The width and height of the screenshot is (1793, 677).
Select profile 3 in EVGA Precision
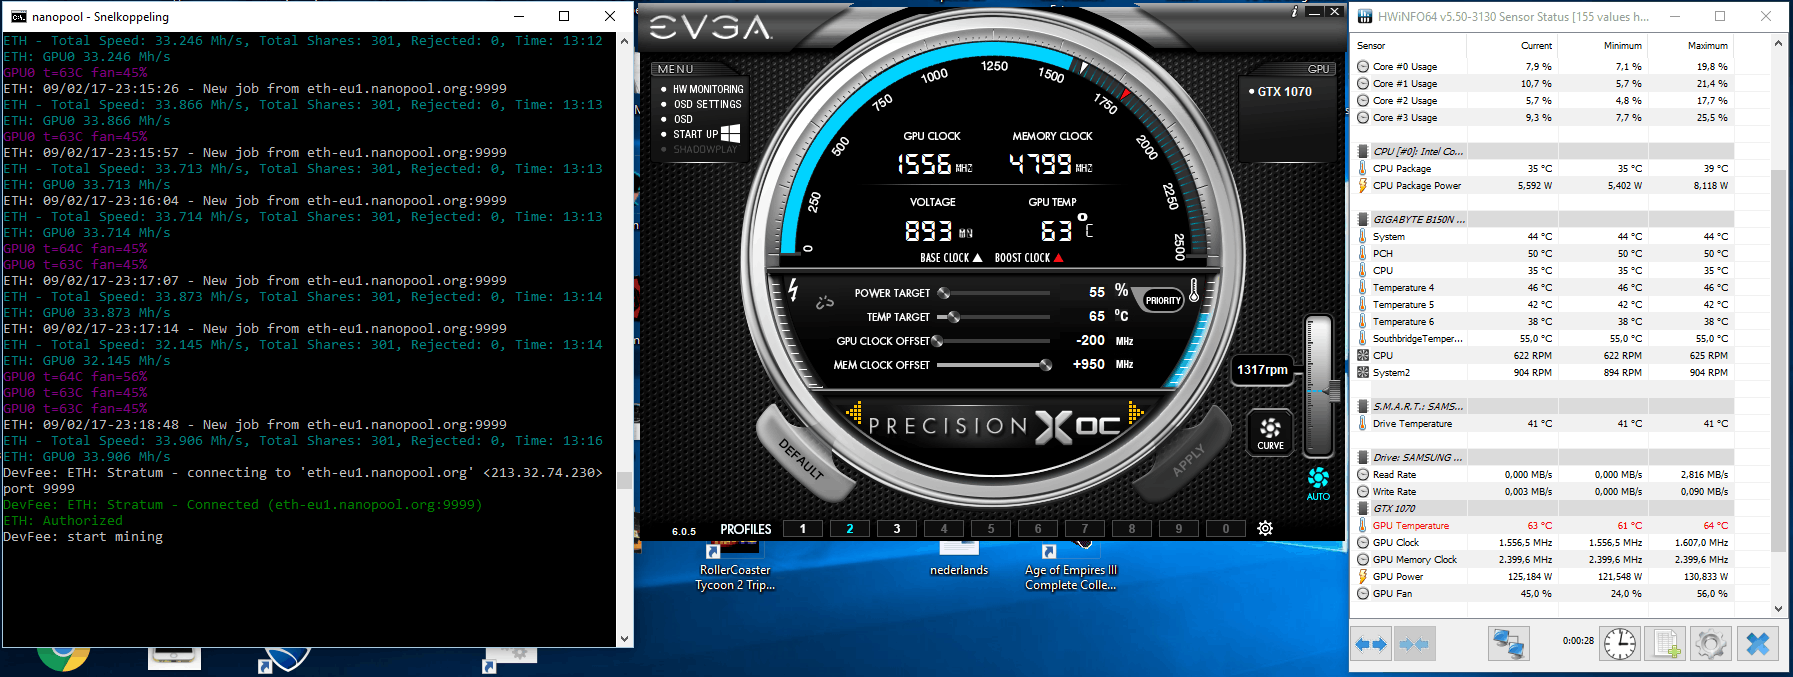pos(897,529)
